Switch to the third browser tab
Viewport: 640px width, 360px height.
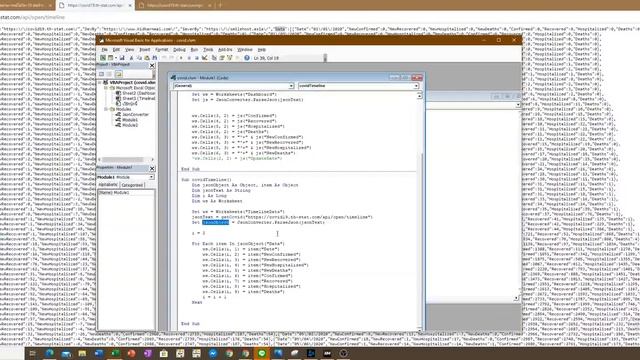click(x=175, y=5)
